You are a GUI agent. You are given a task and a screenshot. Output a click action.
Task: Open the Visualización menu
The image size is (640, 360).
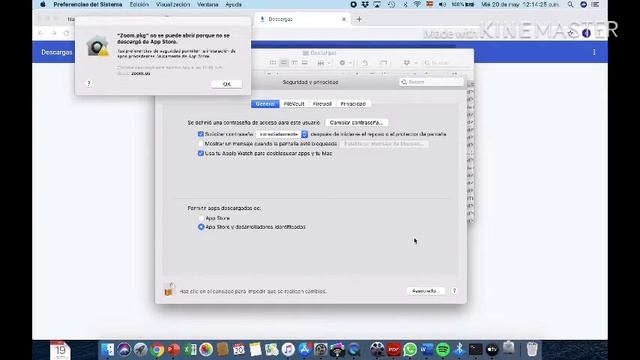pos(173,4)
